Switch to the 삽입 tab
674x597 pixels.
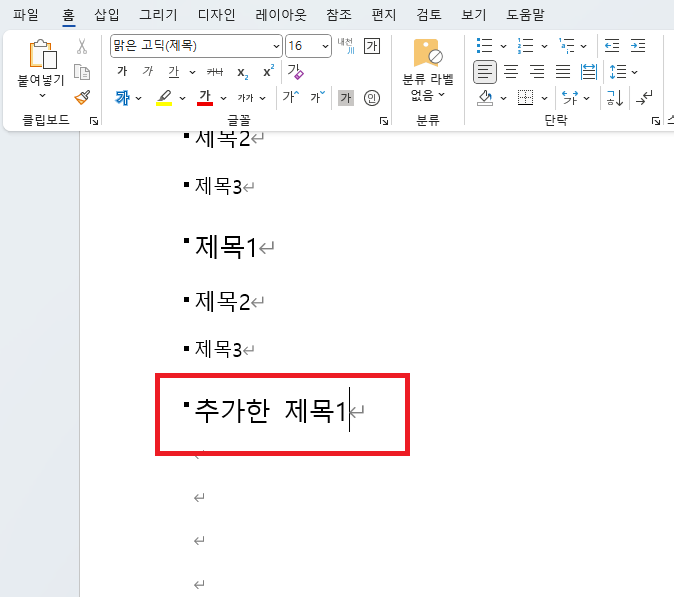pyautogui.click(x=107, y=15)
